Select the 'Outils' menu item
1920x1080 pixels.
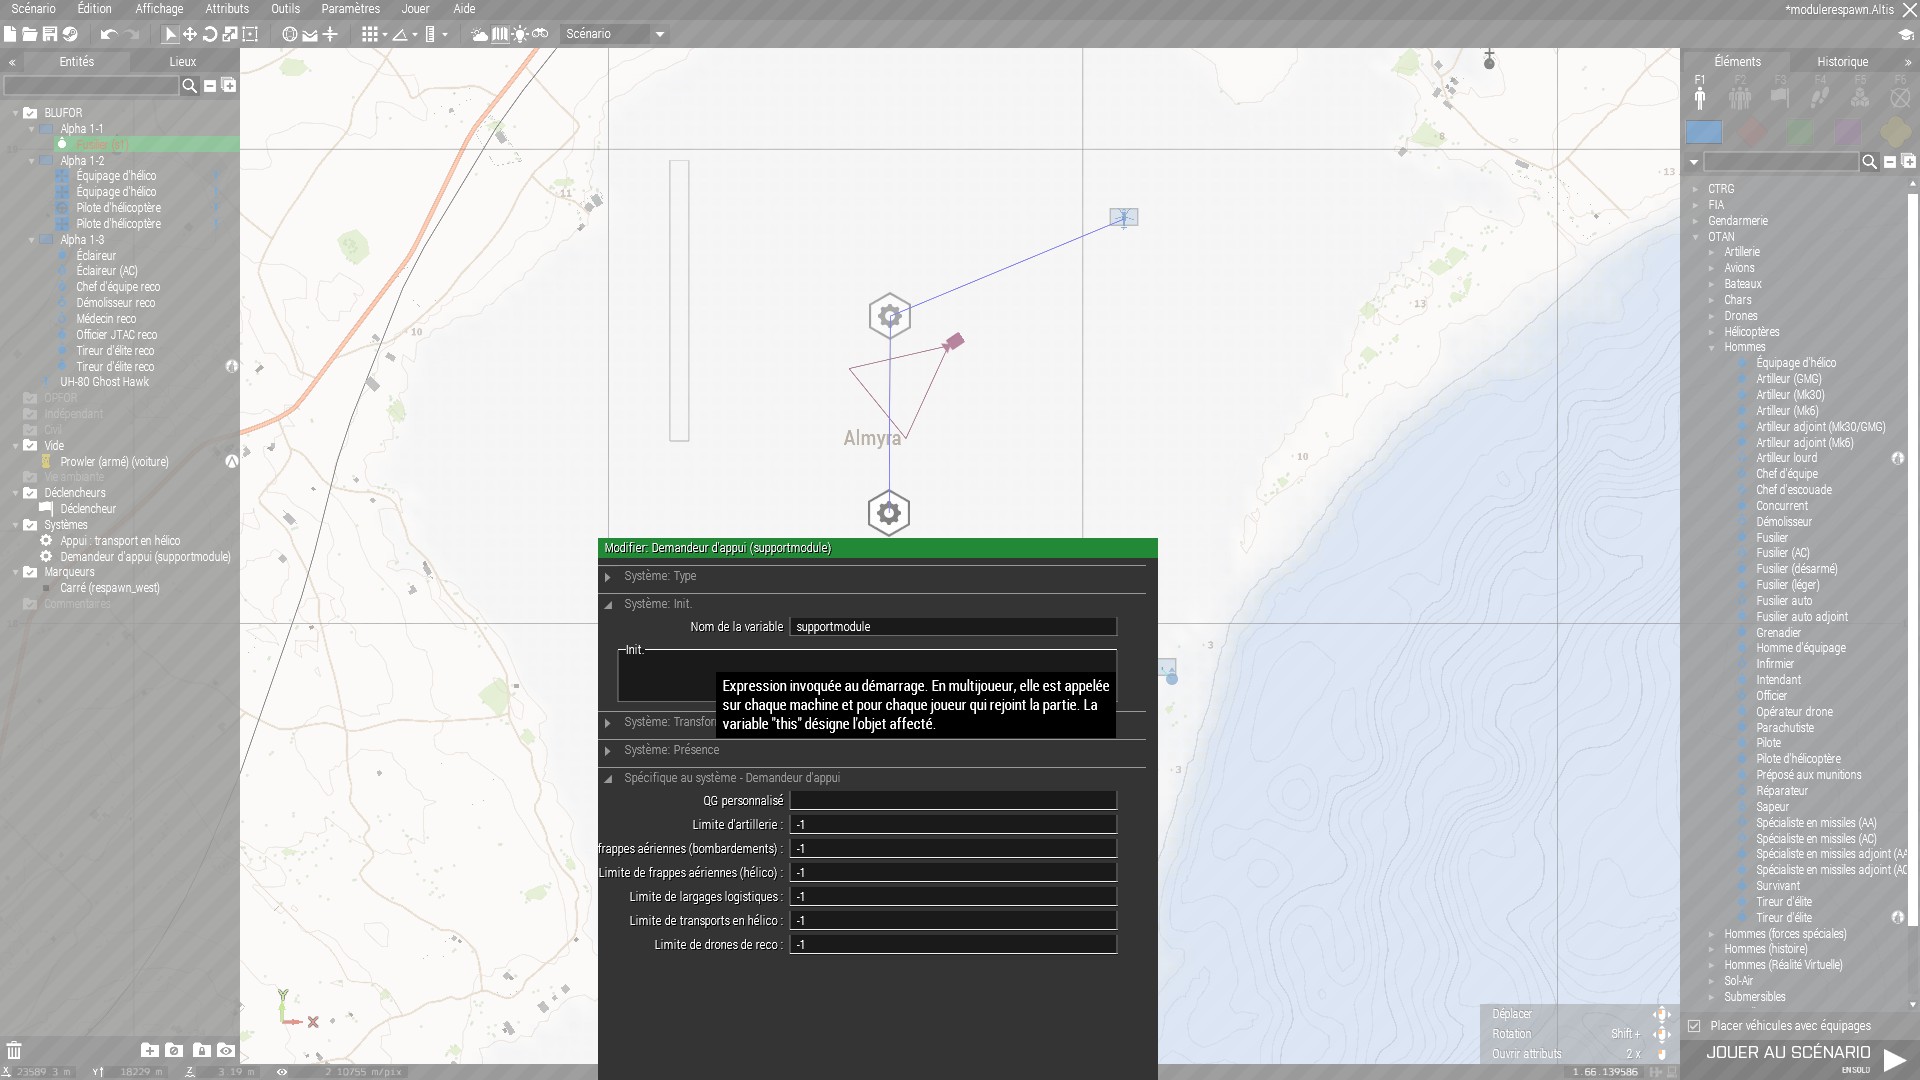285,9
